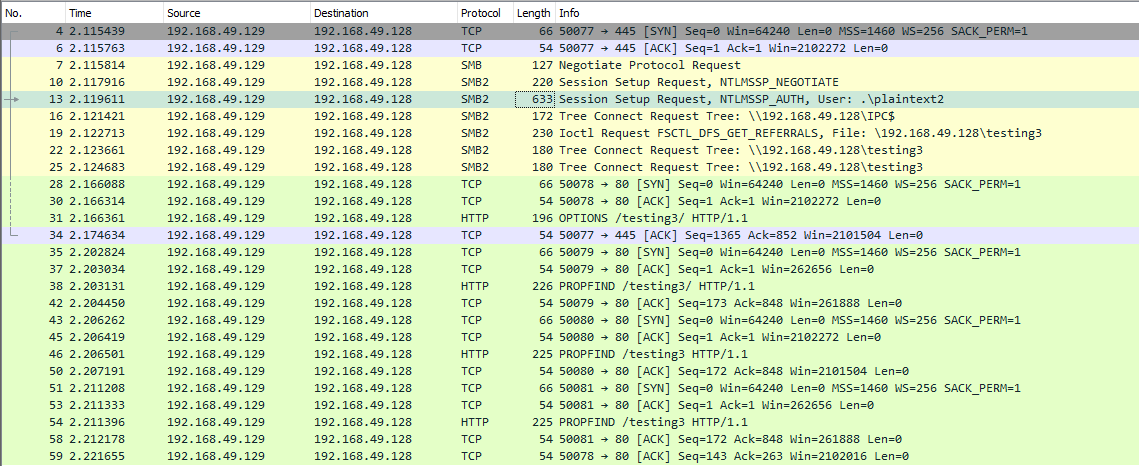Click length value 230 of packet 19
This screenshot has width=1139, height=466.
pos(543,133)
